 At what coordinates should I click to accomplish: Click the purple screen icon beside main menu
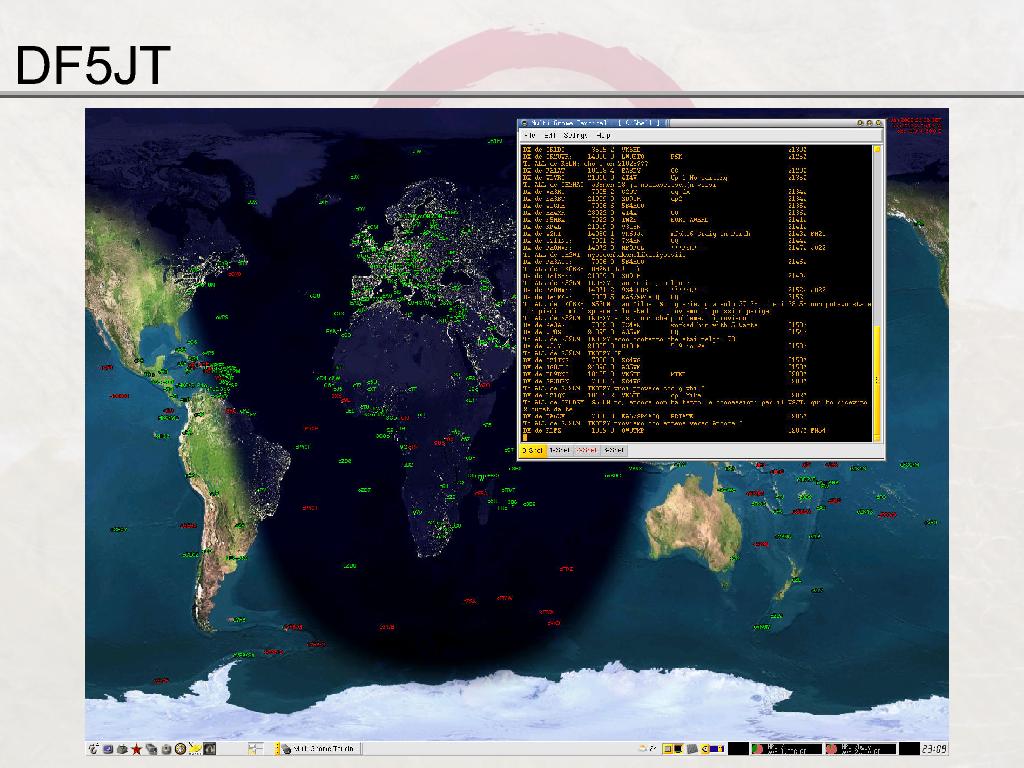(x=107, y=748)
